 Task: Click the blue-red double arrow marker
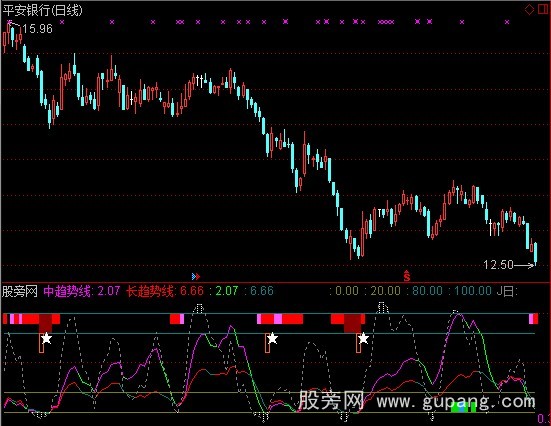coord(196,277)
